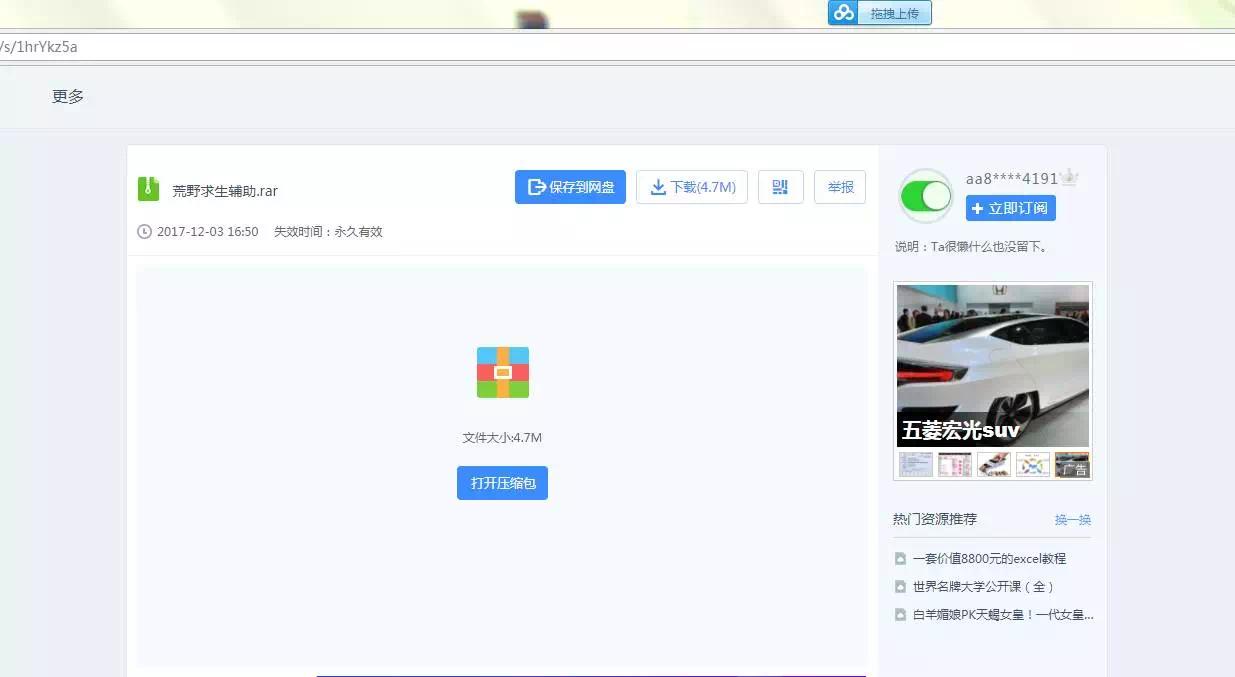Viewport: 1235px width, 677px height.
Task: Click the 打开压缩包 open archive button
Action: pos(502,483)
